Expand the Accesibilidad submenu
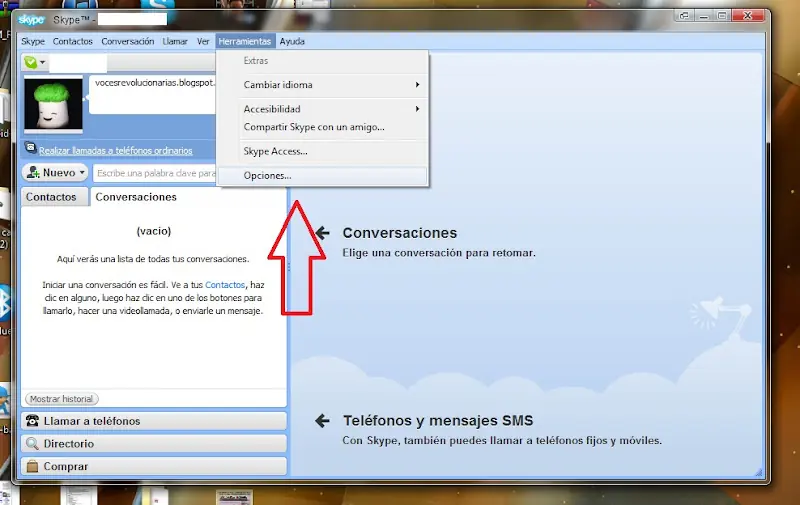800x505 pixels. point(322,109)
